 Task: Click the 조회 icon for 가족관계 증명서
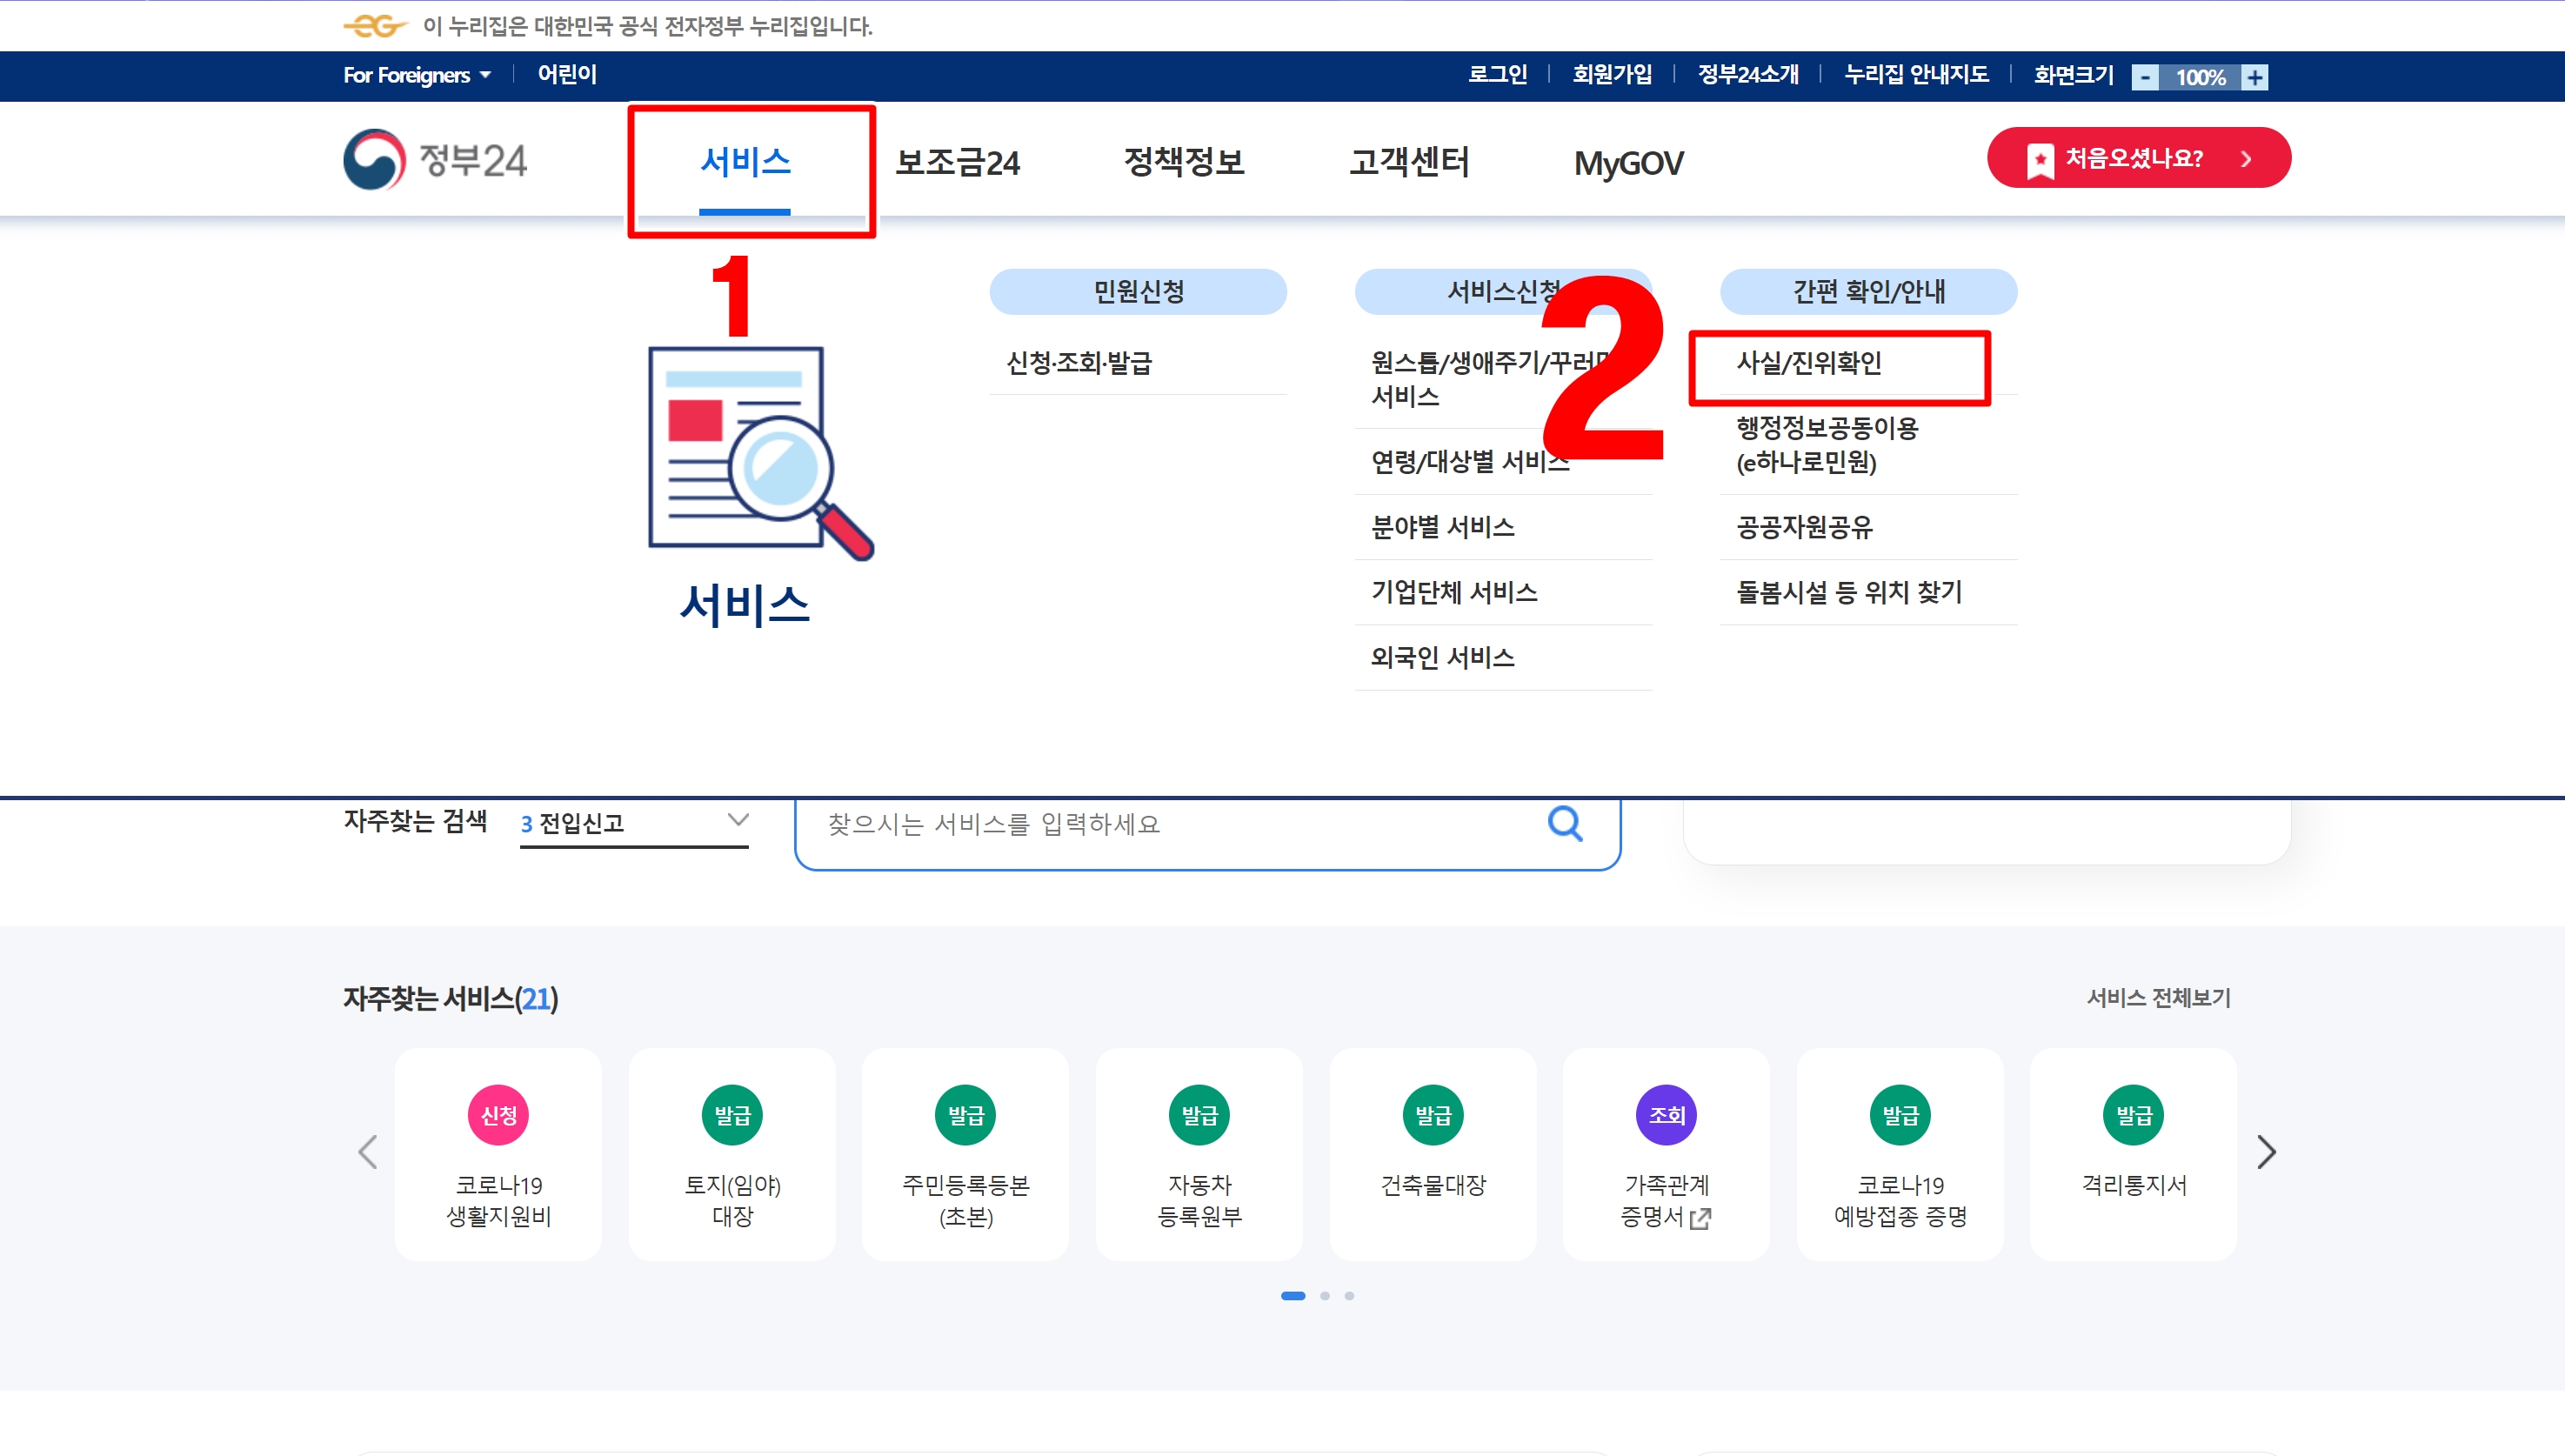coord(1666,1115)
